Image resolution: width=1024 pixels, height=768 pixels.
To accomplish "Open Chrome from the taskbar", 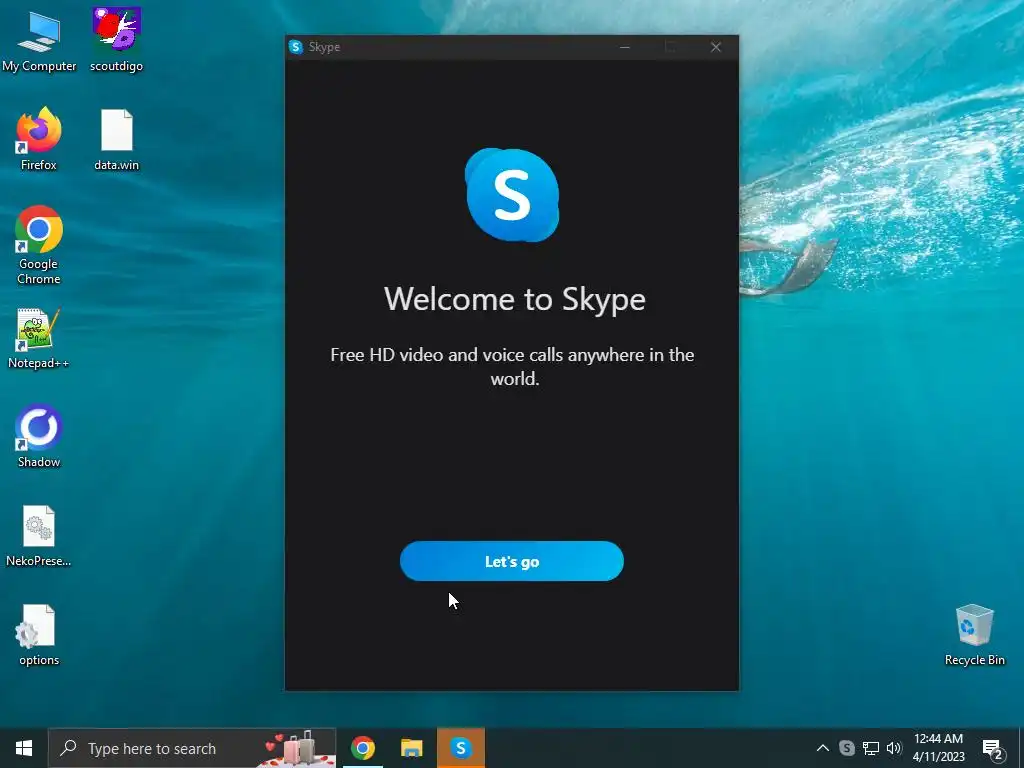I will click(362, 748).
